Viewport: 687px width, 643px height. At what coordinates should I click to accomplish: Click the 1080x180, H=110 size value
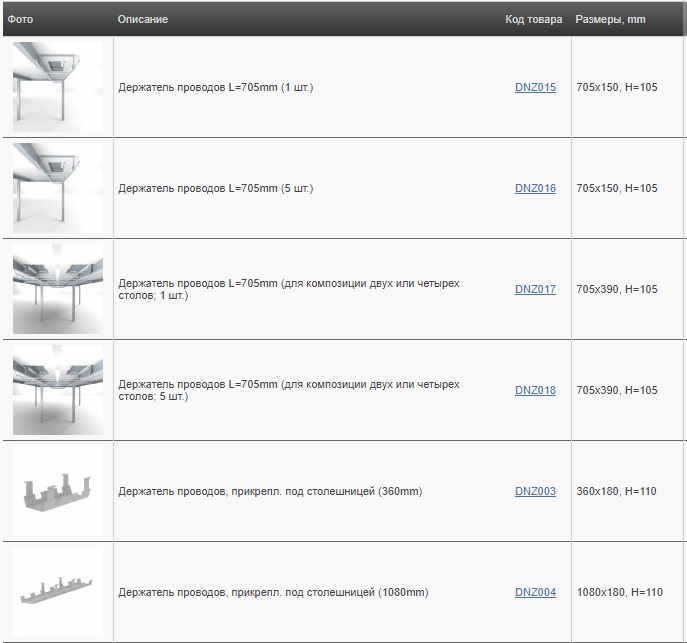tap(619, 593)
